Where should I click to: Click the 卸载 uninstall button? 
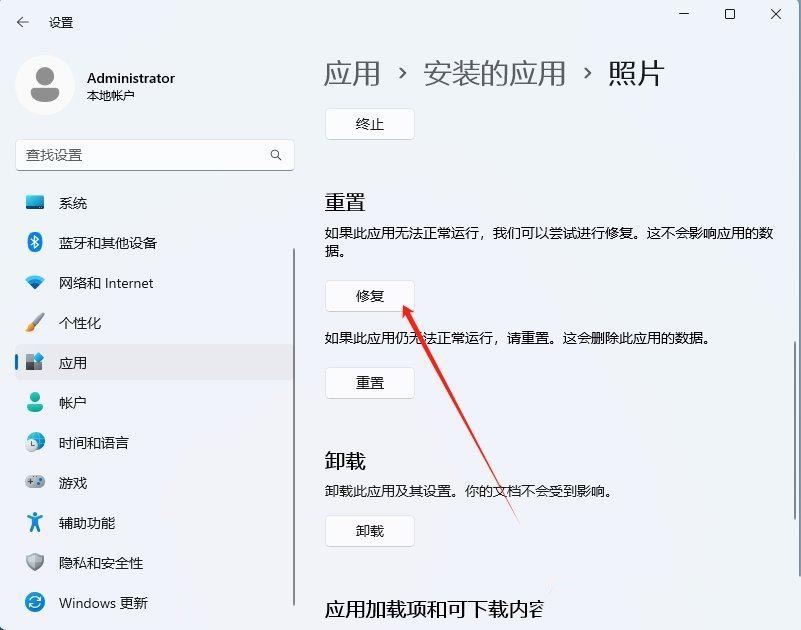pos(370,531)
